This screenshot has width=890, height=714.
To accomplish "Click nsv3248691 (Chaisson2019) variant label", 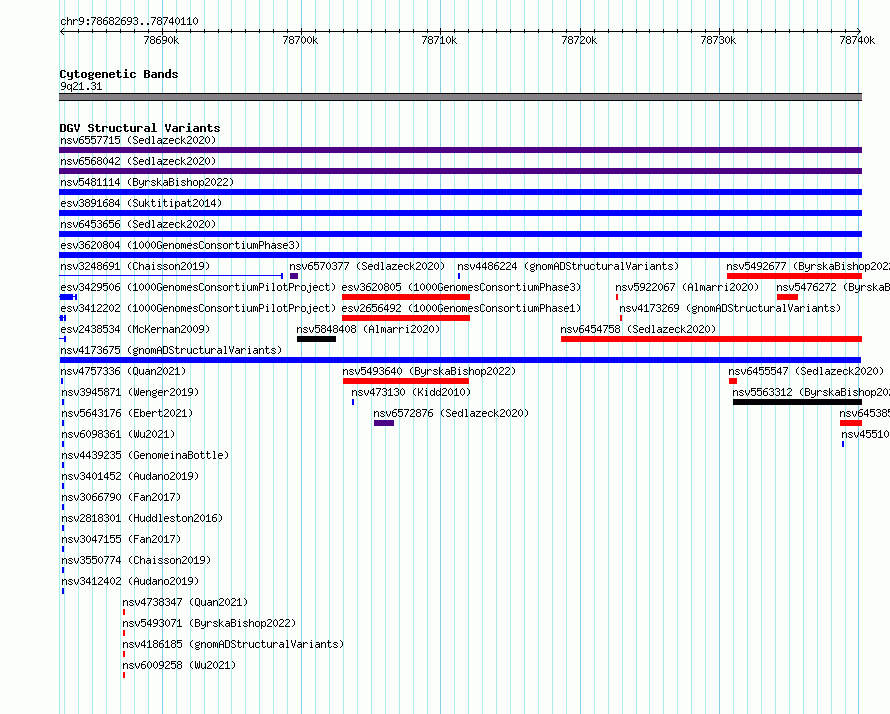I will click(135, 266).
